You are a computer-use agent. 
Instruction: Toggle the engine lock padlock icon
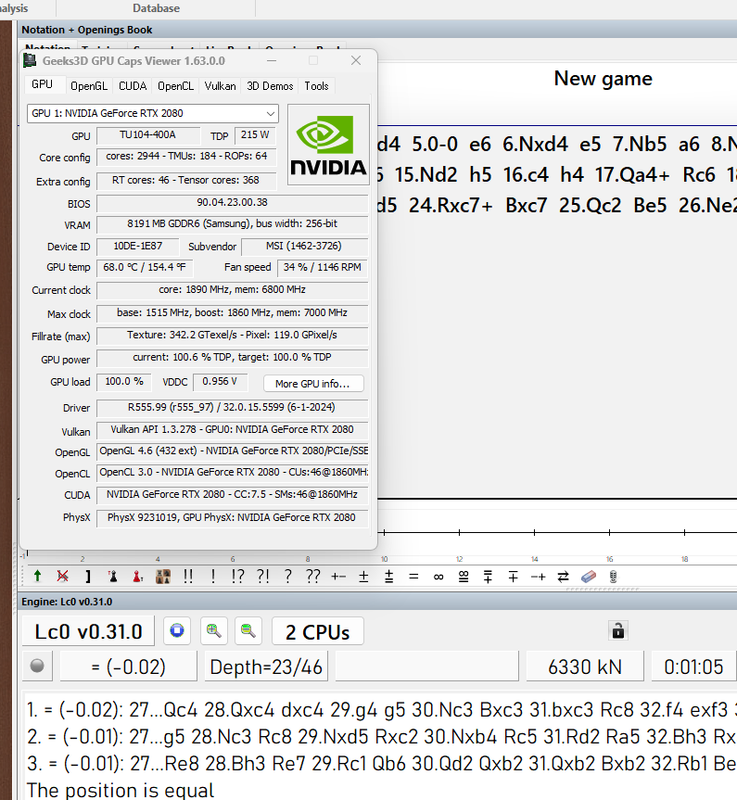pos(618,631)
